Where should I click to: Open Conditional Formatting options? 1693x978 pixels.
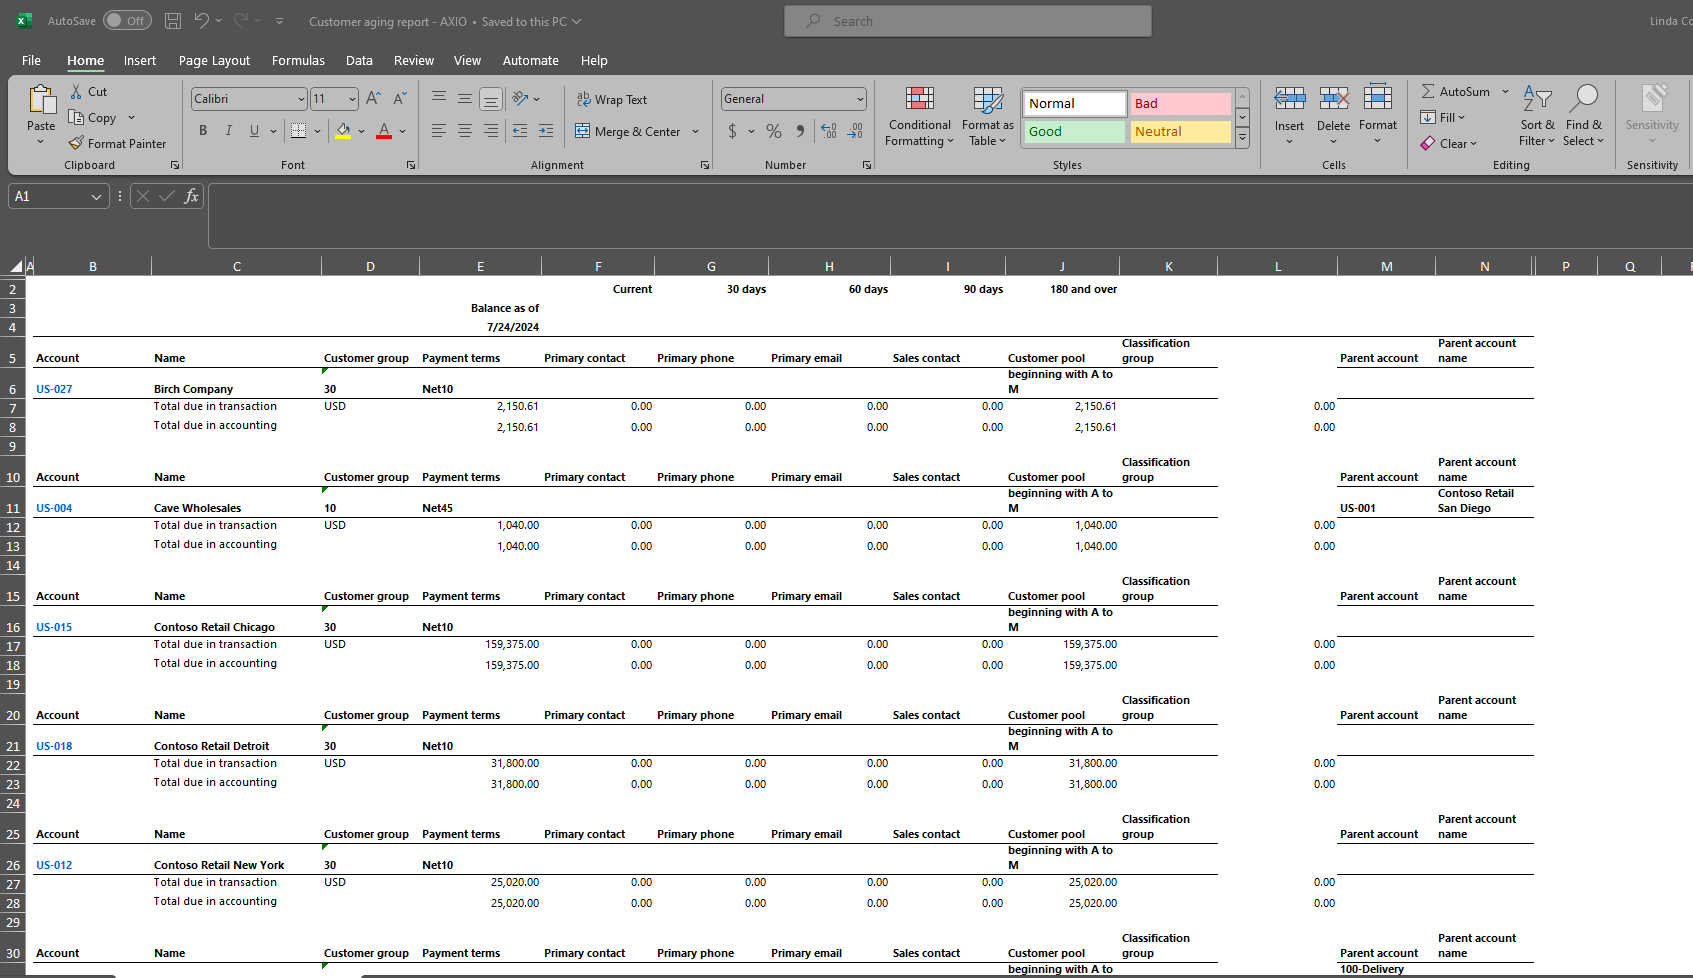coord(918,116)
